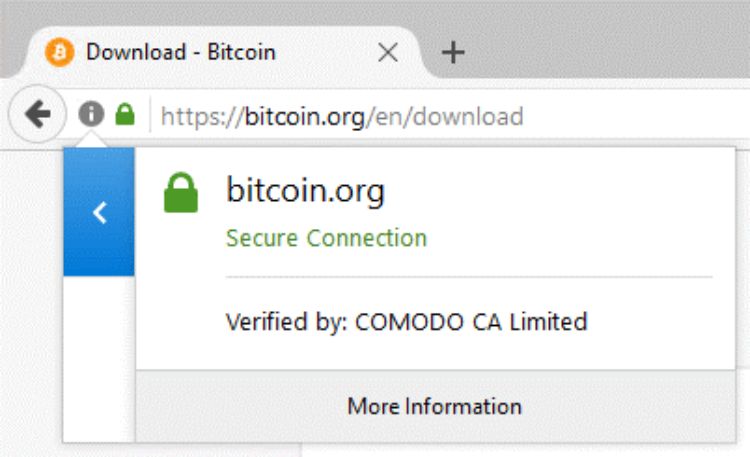Click the divider line under Secure Connection
The image size is (750, 457).
468,277
